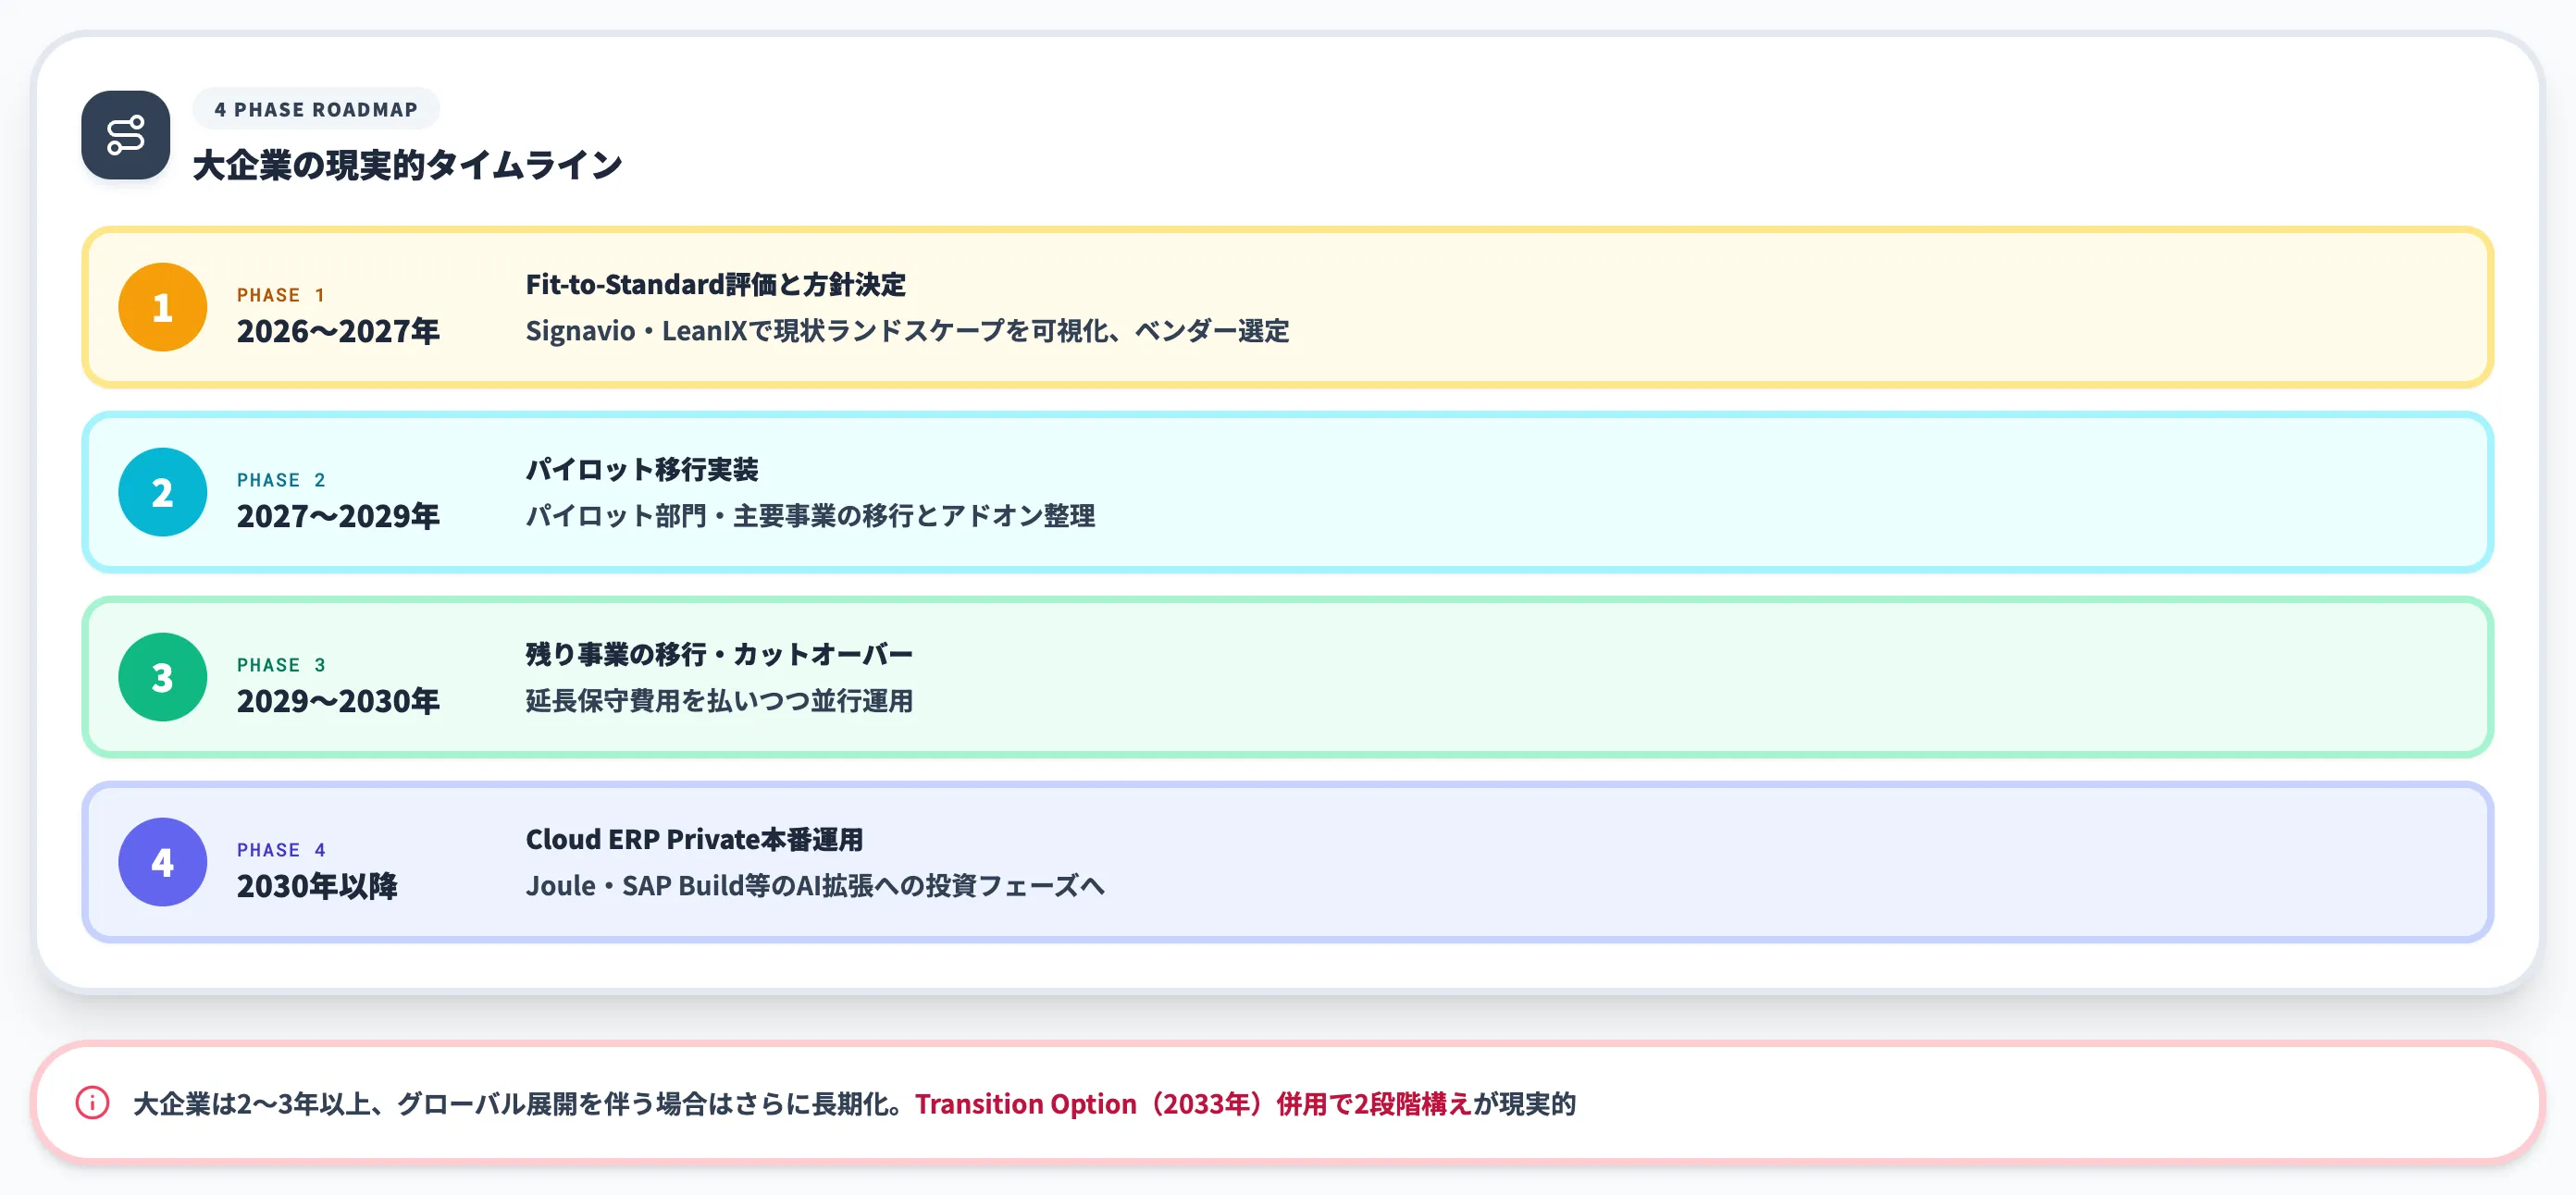
Task: Click the green phase 3 number circle
Action: [x=163, y=677]
